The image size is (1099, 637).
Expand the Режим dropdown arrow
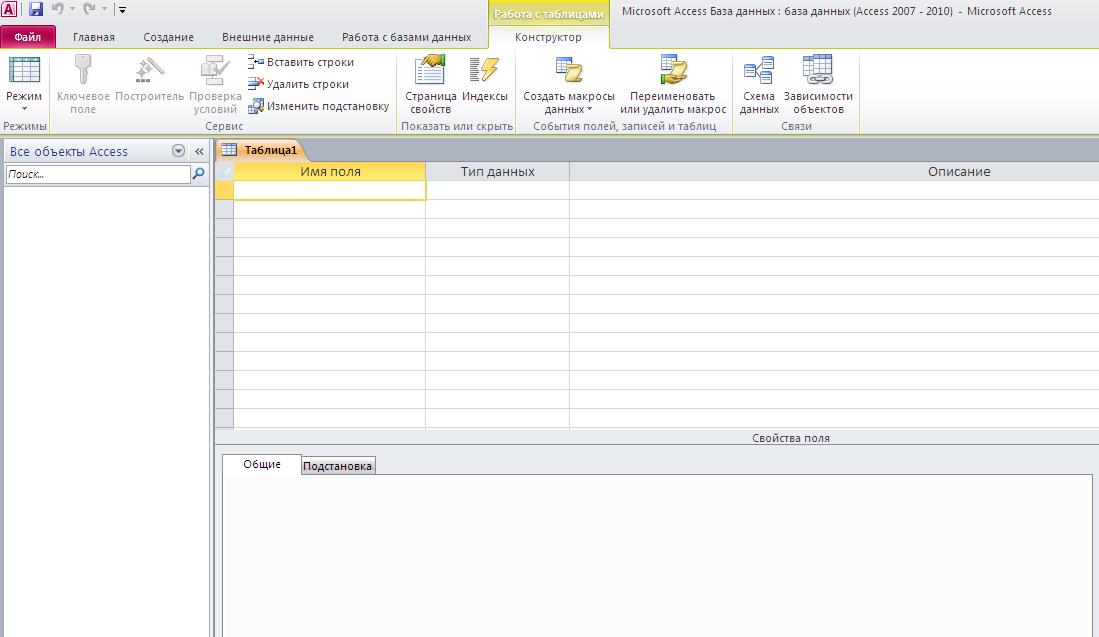point(24,109)
